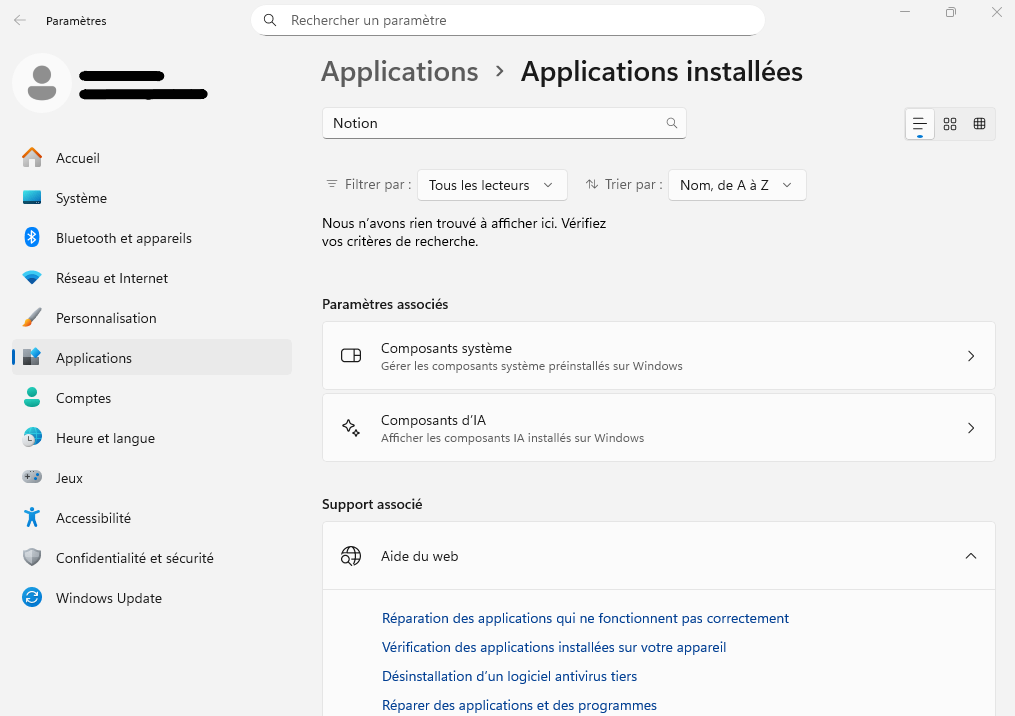Image resolution: width=1015 pixels, height=716 pixels.
Task: Open Composants système settings entry
Action: pos(658,356)
